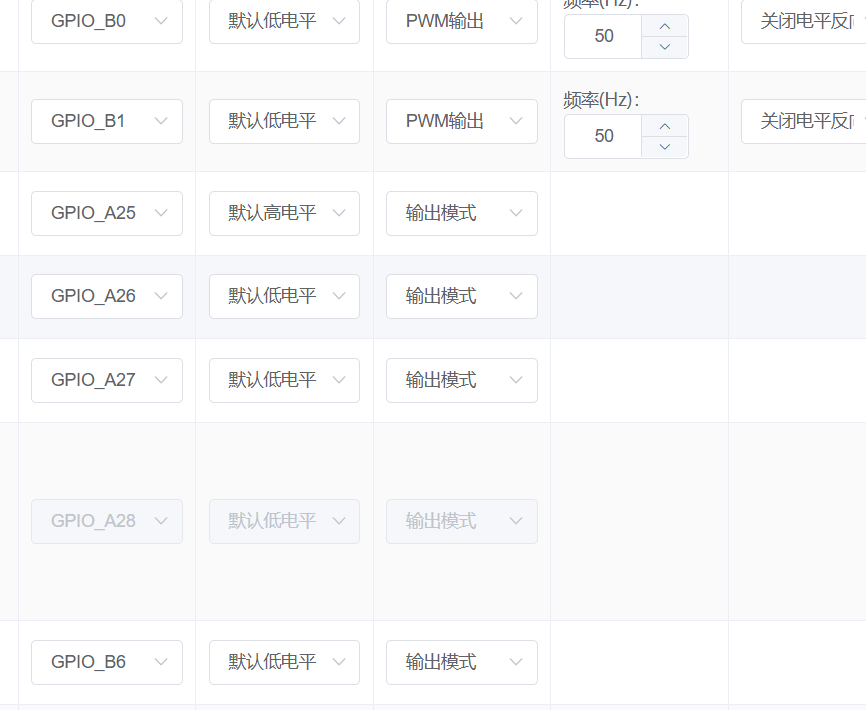This screenshot has width=866, height=710.
Task: Open the 默认高电平 dropdown on GPIO_A25 row
Action: point(284,213)
